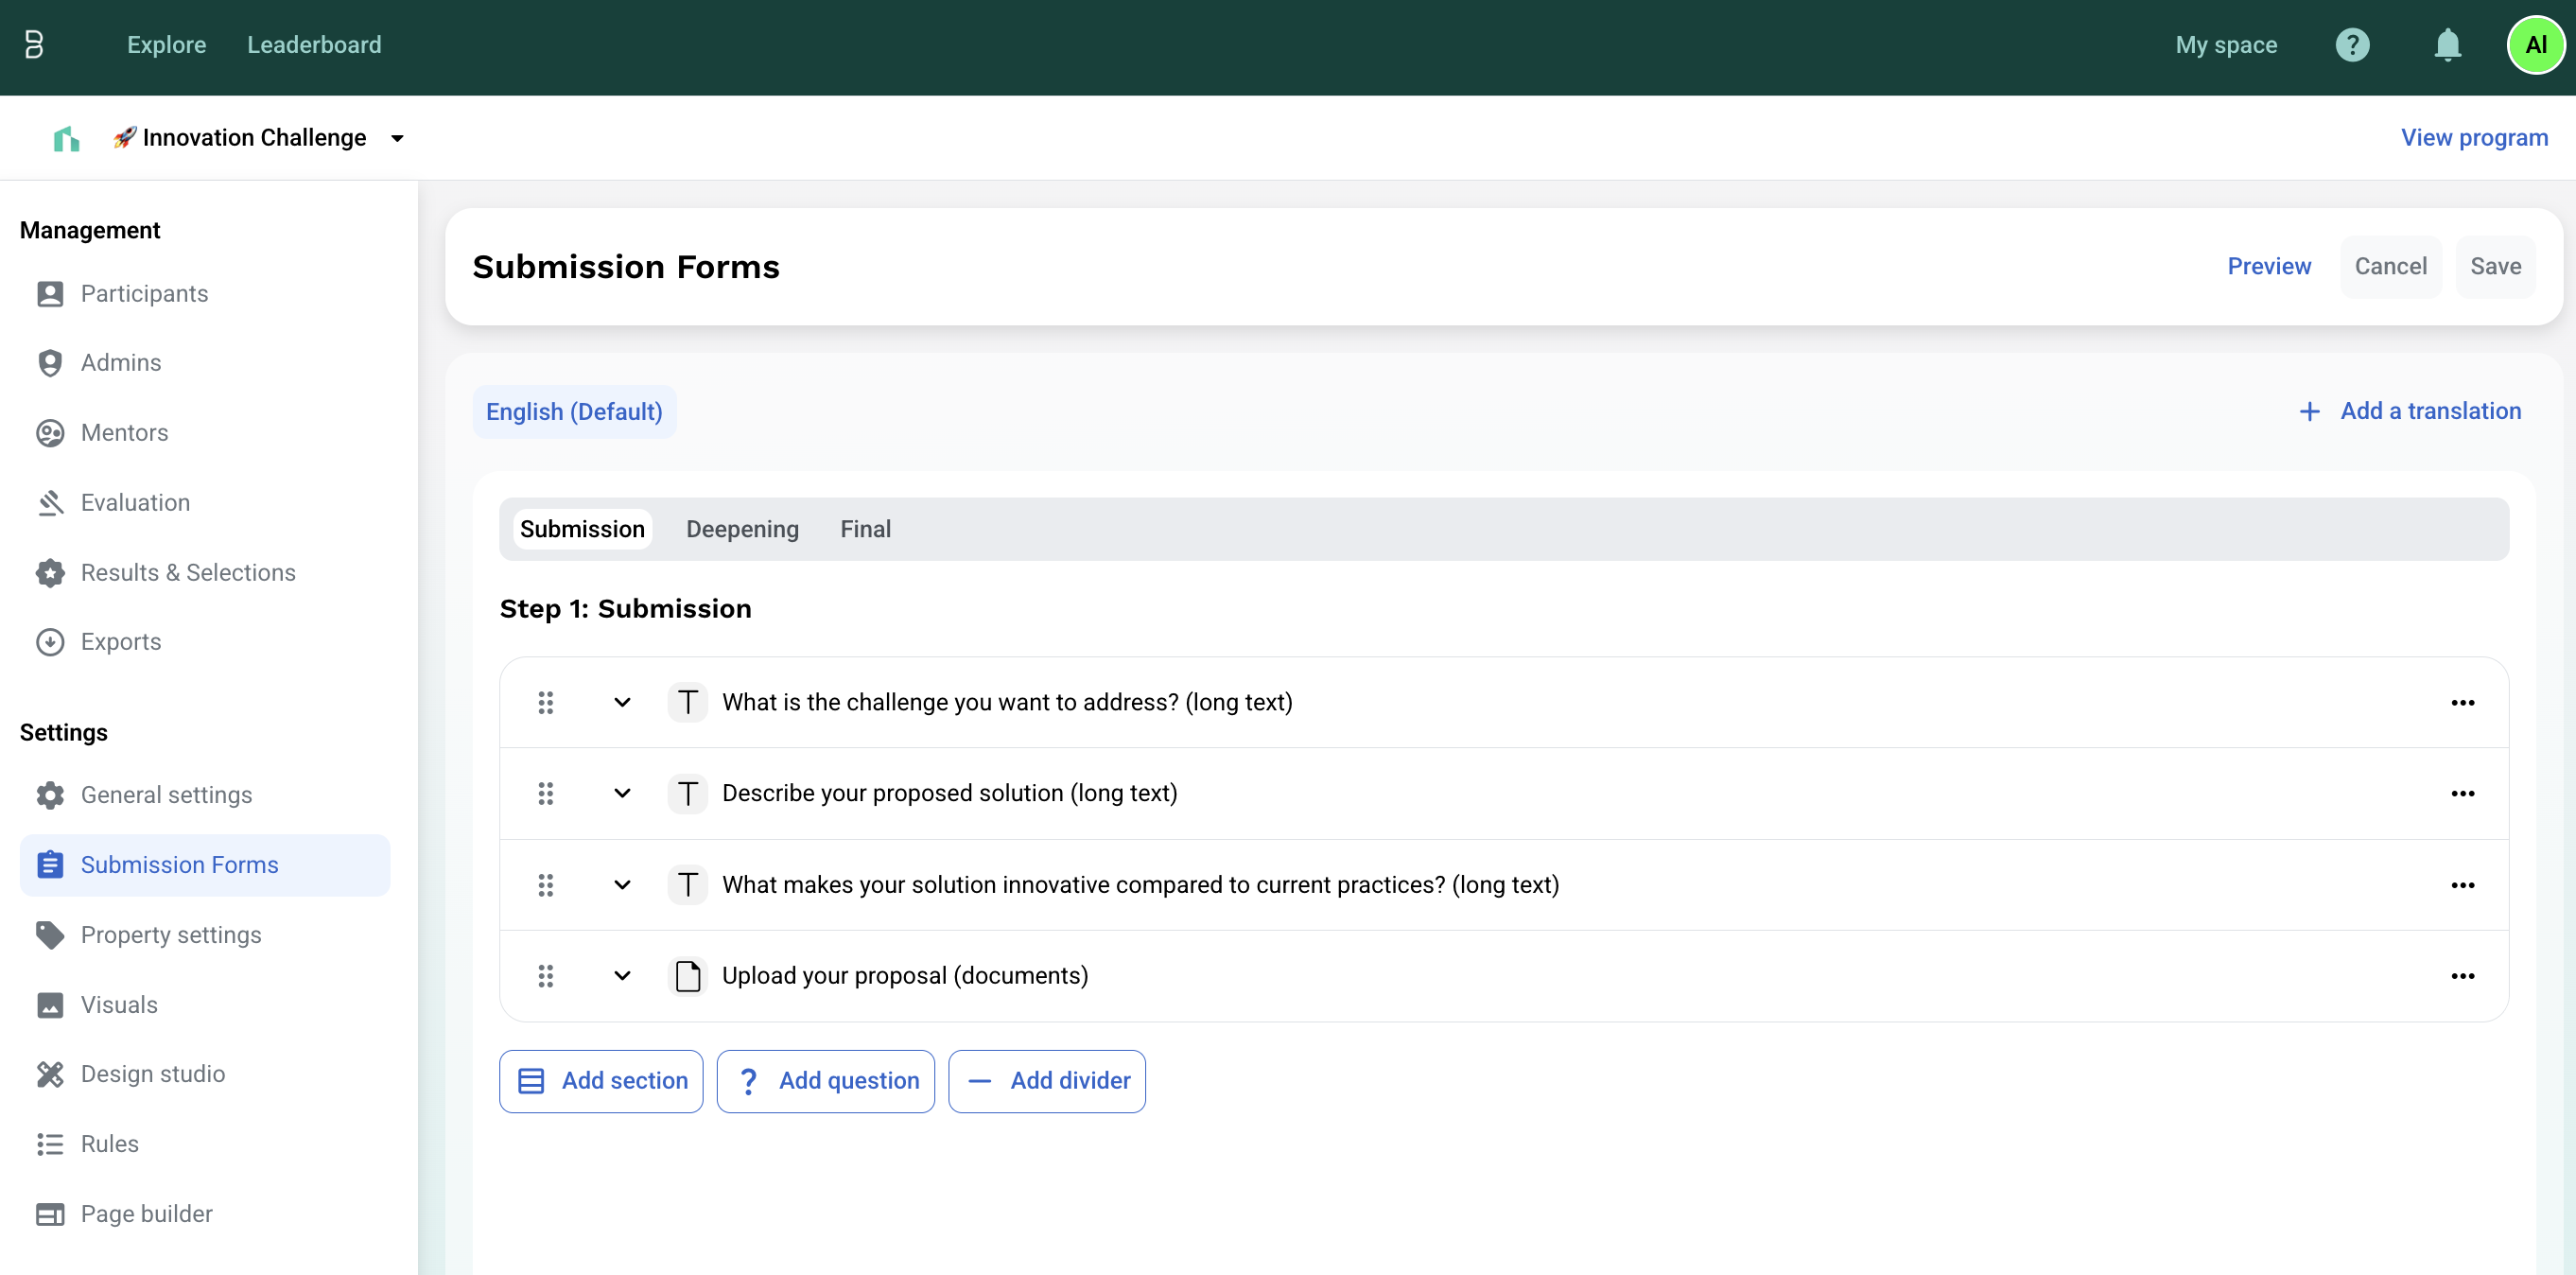Image resolution: width=2576 pixels, height=1275 pixels.
Task: Switch to the Submission step tab
Action: pyautogui.click(x=582, y=529)
